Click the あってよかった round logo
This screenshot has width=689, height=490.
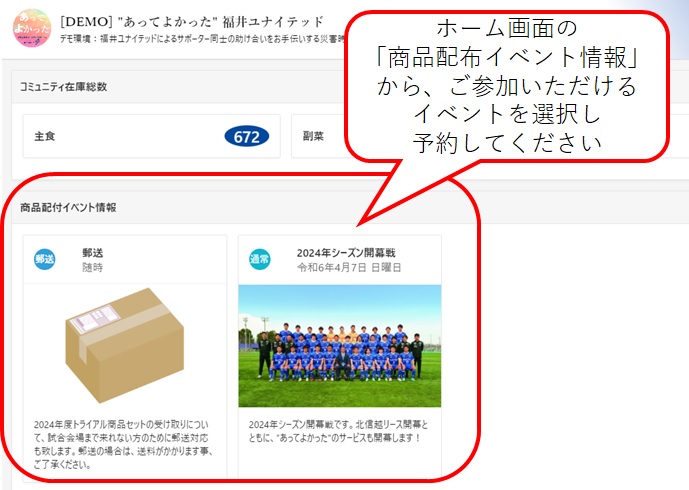tap(32, 28)
